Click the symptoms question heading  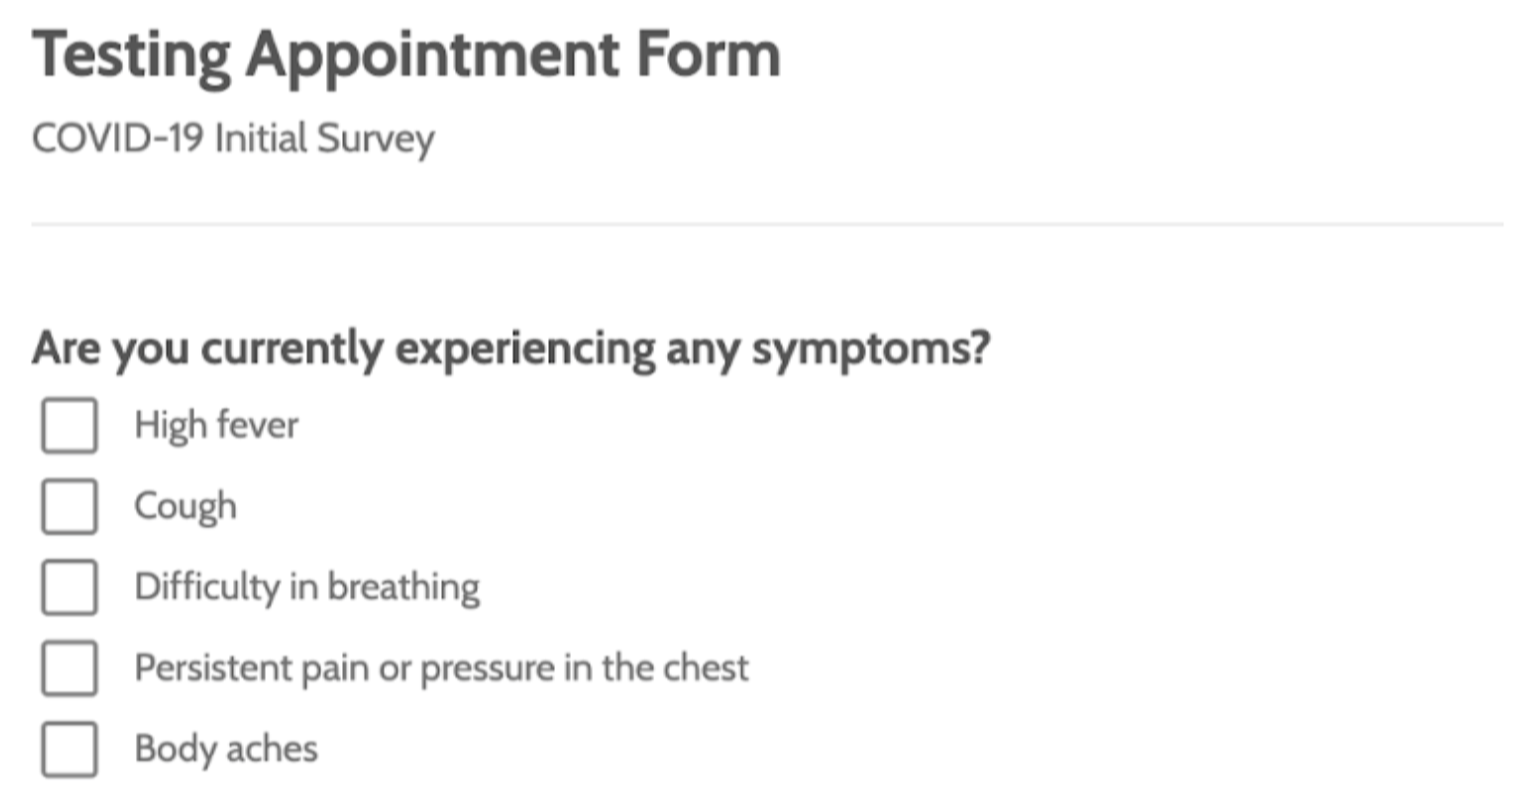point(509,347)
